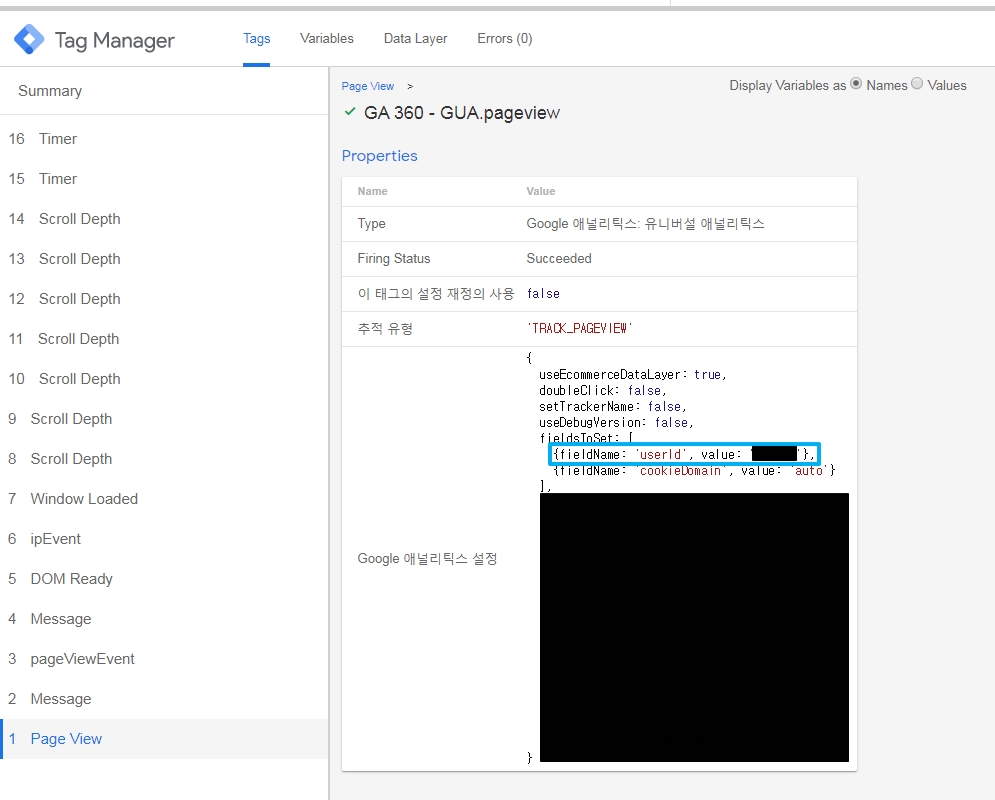Click the Value column header
995x800 pixels.
(541, 191)
